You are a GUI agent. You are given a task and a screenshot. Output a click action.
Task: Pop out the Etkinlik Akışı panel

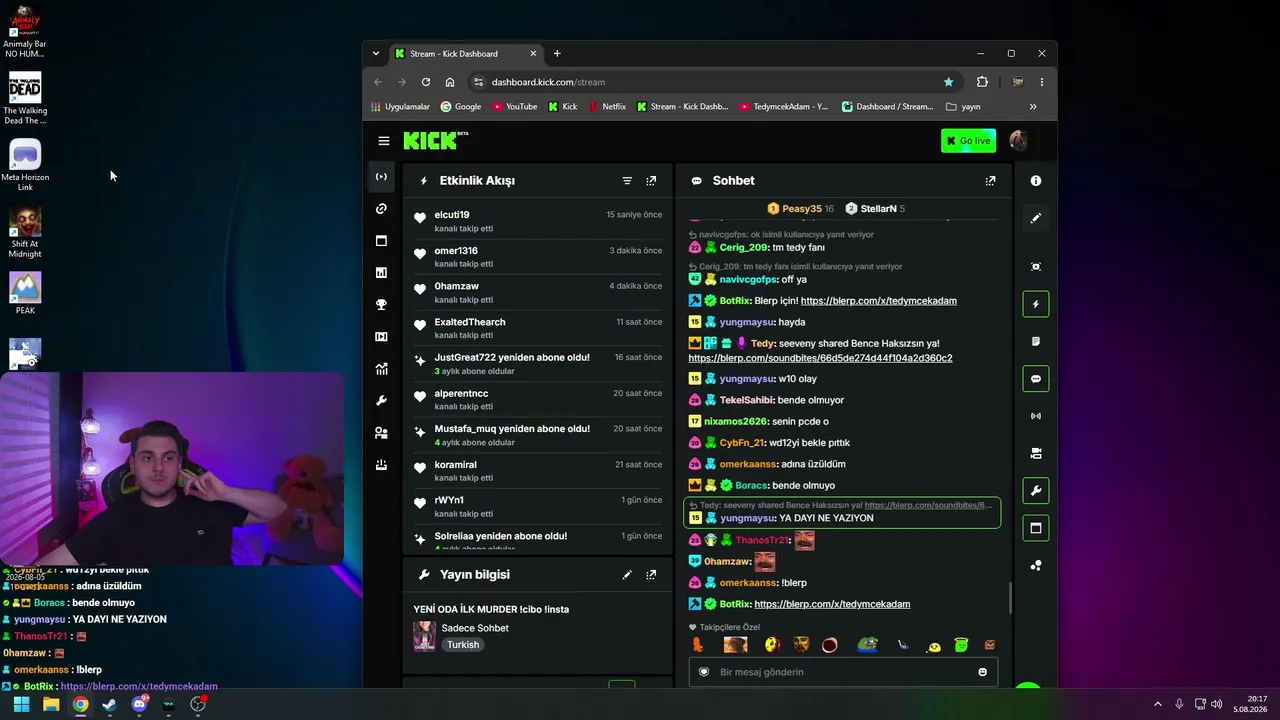[651, 181]
